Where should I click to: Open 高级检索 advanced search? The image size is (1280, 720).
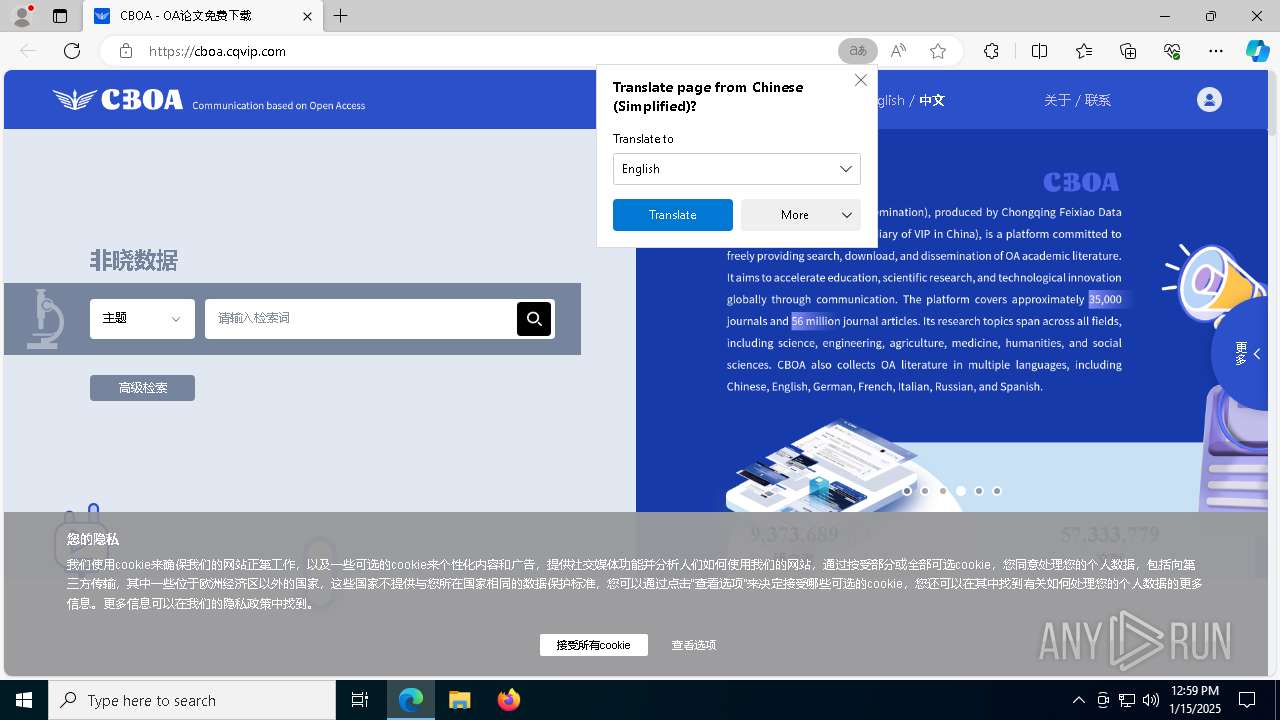142,388
